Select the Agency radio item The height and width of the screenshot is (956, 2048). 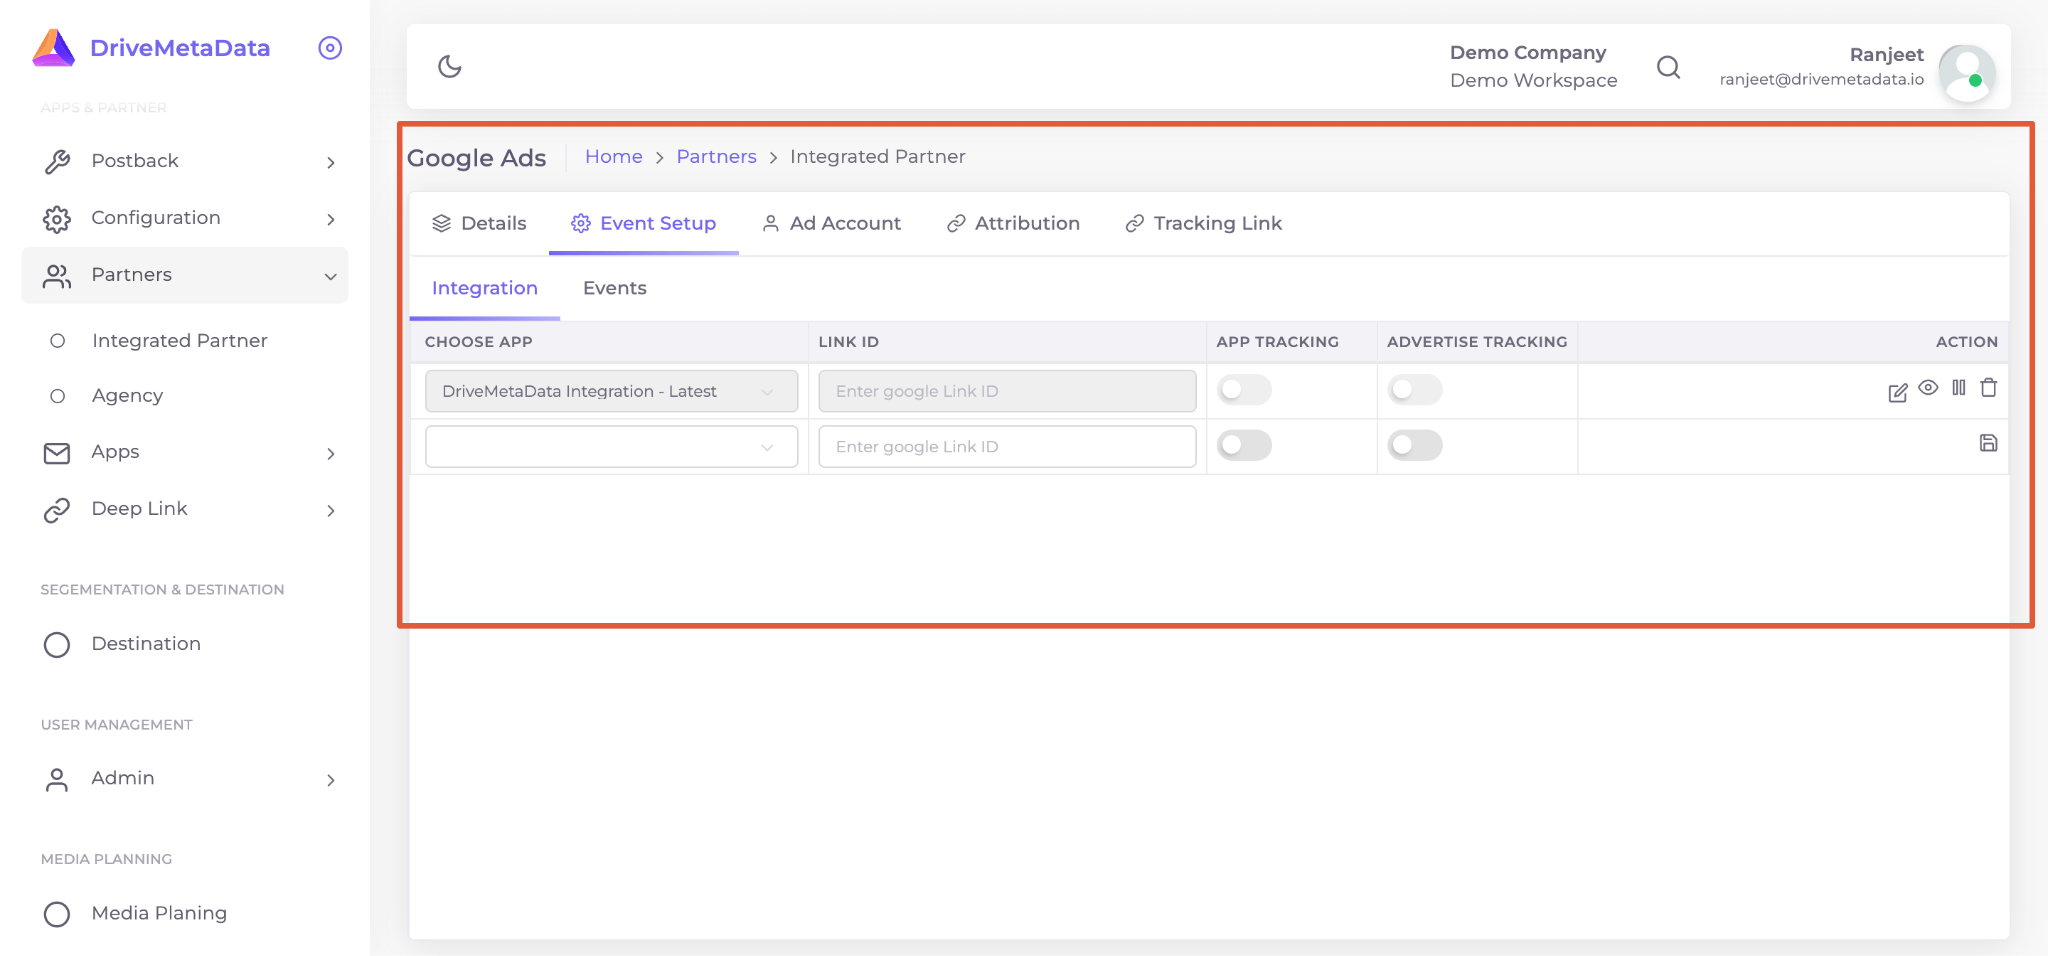[x=58, y=396]
